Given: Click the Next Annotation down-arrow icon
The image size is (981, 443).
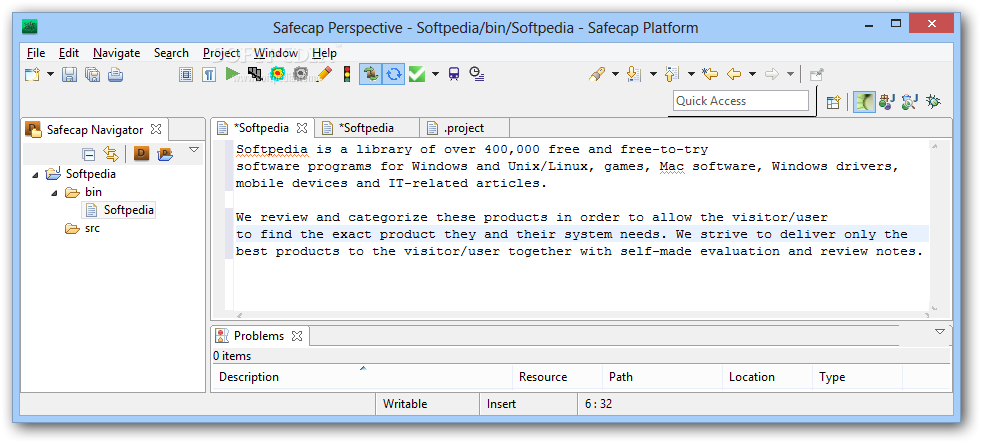Looking at the screenshot, I should (634, 74).
